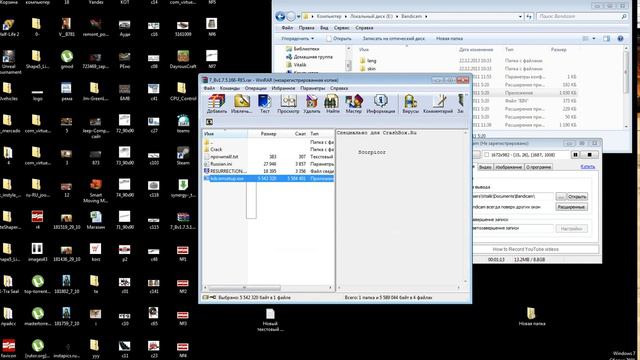Click the Добавить (Add) icon in WinRAR
The height and width of the screenshot is (360, 640).
[x=216, y=104]
